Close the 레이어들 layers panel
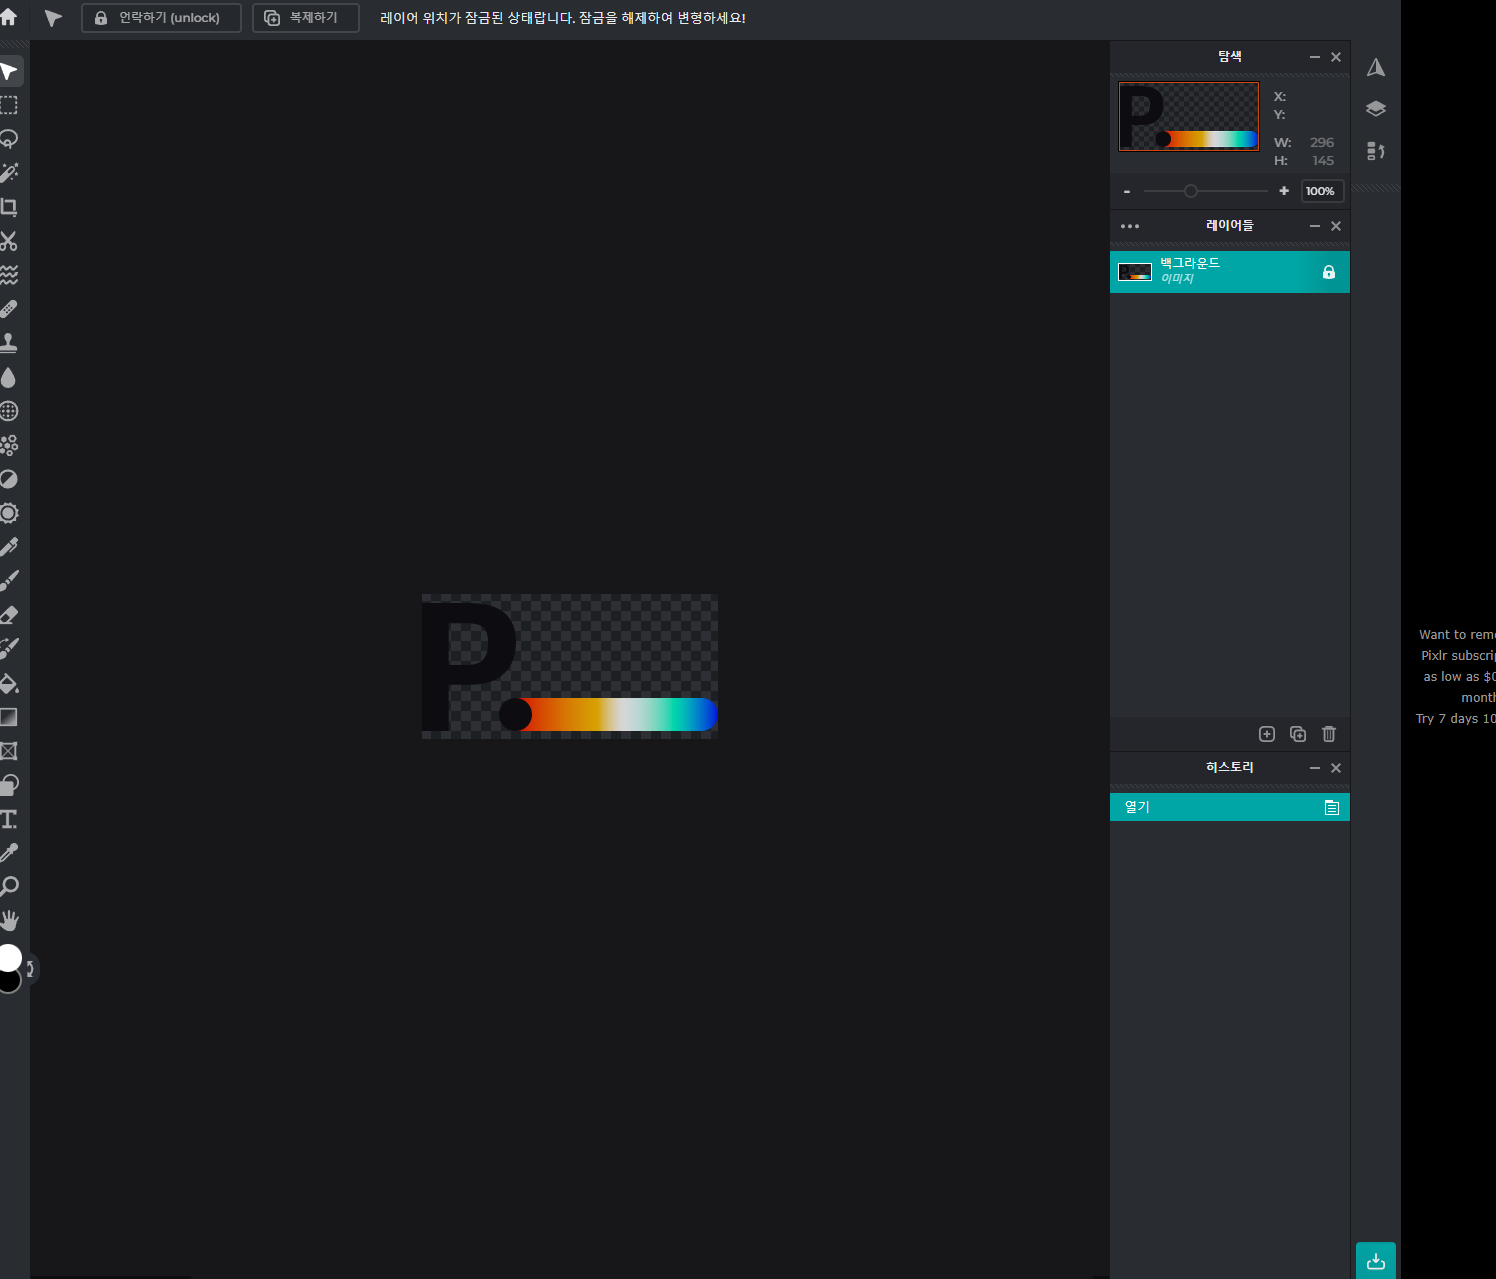This screenshot has width=1496, height=1279. pyautogui.click(x=1336, y=226)
